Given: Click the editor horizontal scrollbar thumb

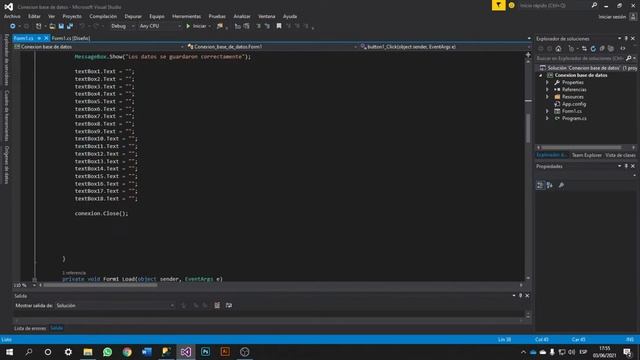Looking at the screenshot, I should (x=100, y=285).
